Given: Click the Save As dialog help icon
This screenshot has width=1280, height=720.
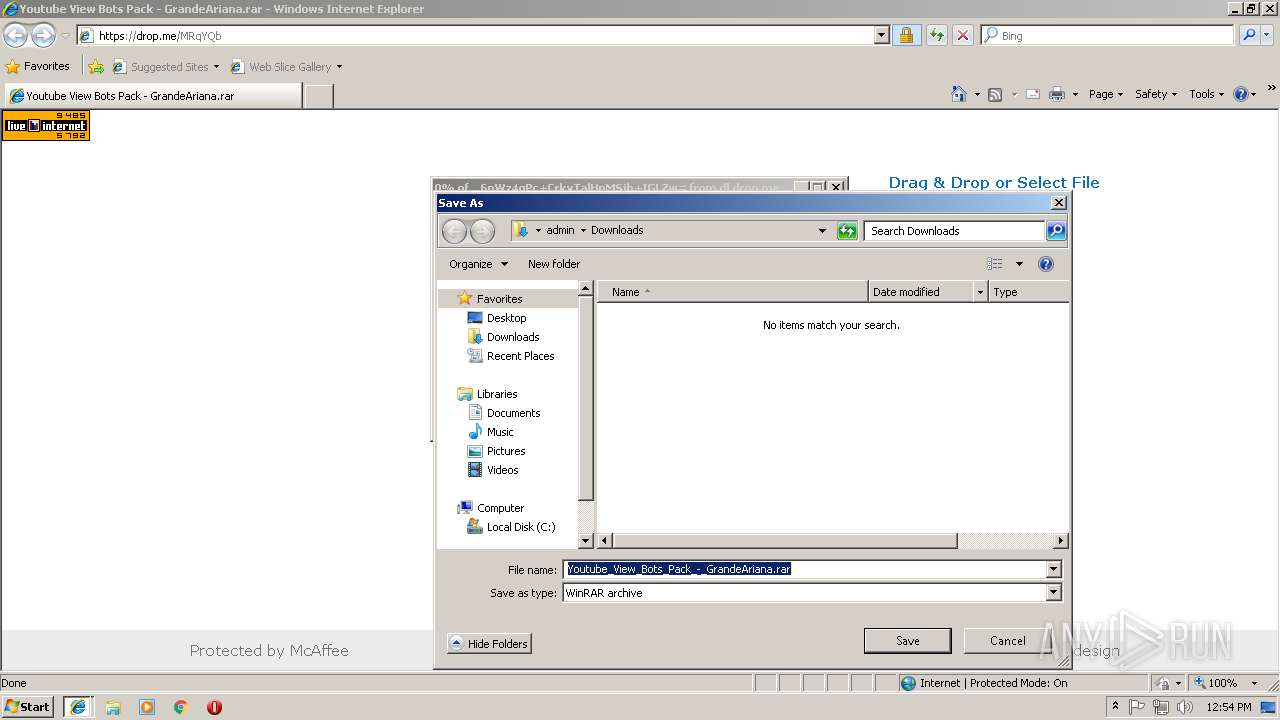Looking at the screenshot, I should point(1046,264).
